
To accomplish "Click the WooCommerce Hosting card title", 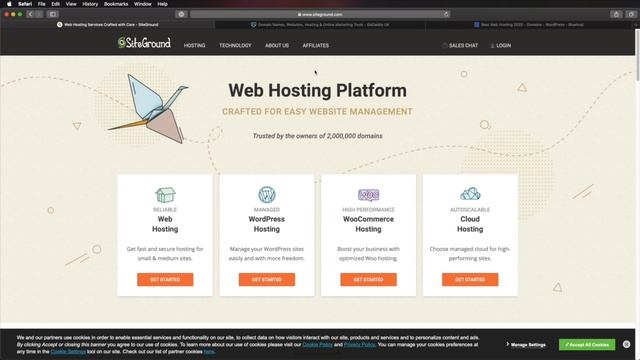I will 368,224.
